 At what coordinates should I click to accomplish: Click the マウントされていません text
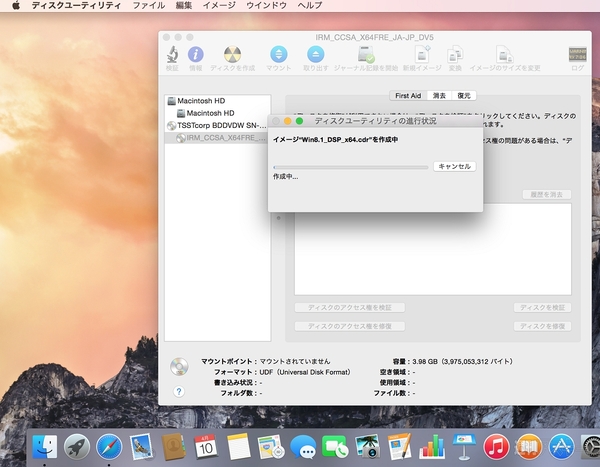click(x=295, y=361)
